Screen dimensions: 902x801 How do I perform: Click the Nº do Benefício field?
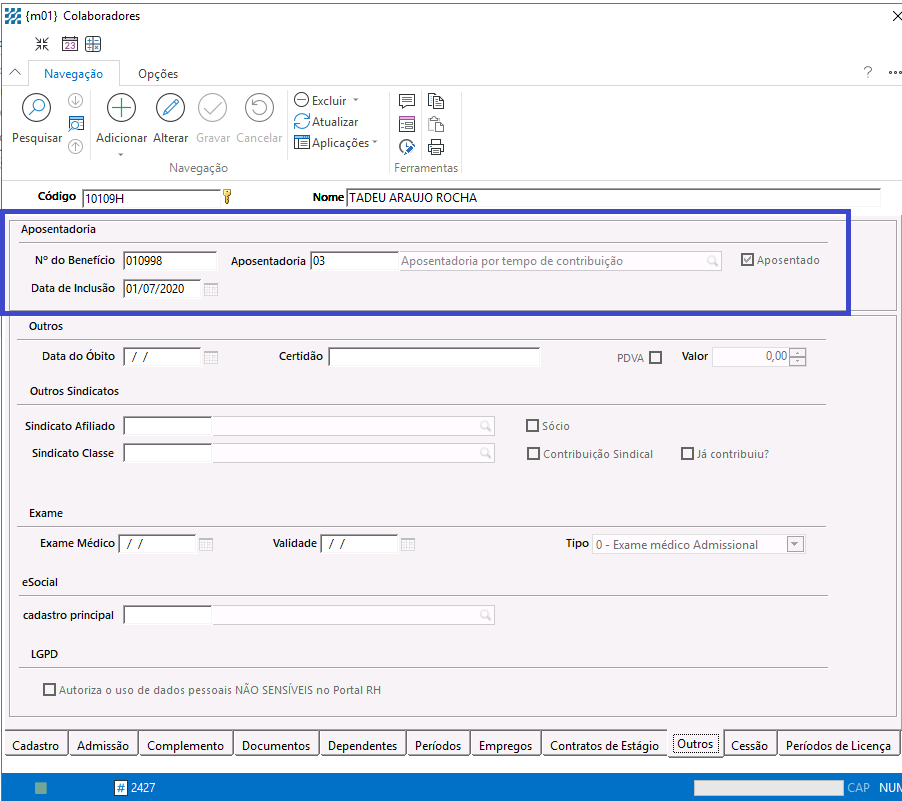170,261
